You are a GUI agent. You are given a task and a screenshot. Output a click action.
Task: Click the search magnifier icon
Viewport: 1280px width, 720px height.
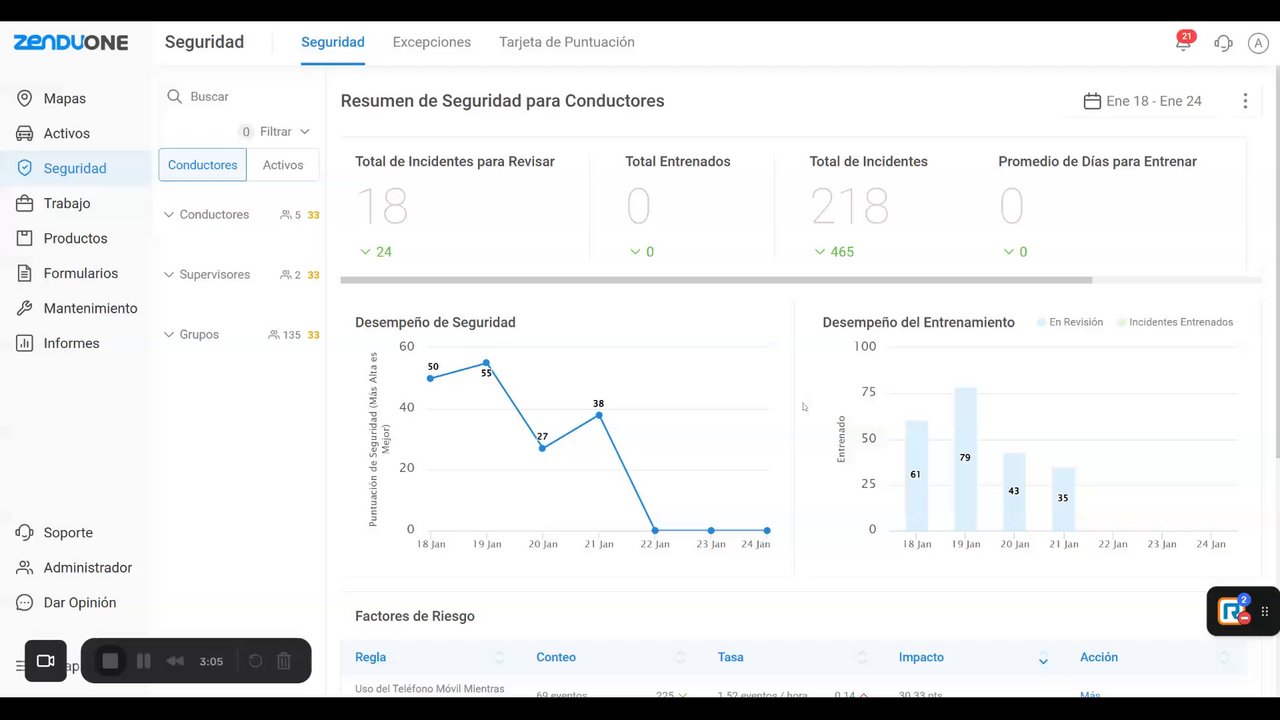[x=174, y=97]
